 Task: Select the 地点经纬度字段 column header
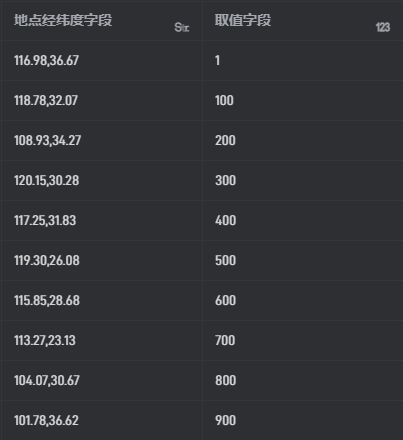tap(102, 21)
